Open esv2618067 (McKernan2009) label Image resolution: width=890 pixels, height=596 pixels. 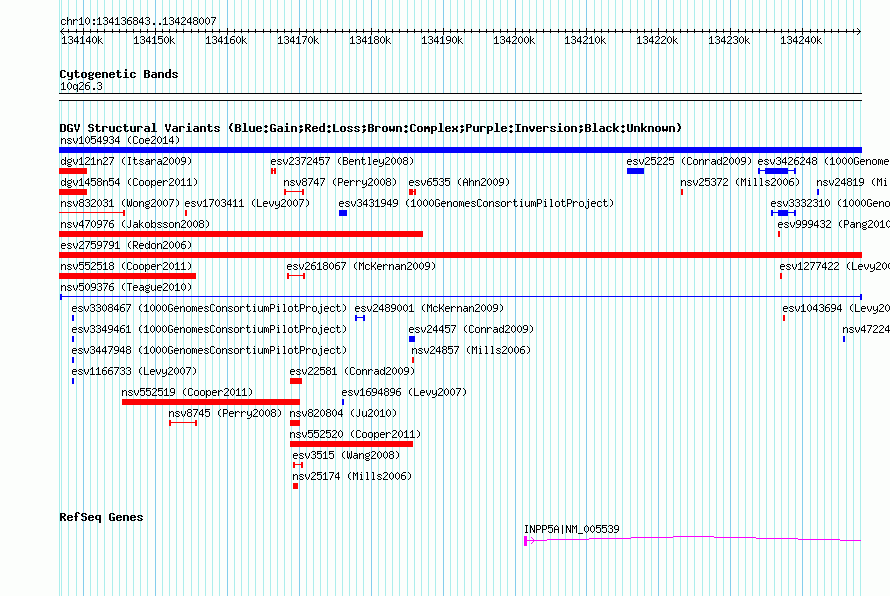[361, 266]
